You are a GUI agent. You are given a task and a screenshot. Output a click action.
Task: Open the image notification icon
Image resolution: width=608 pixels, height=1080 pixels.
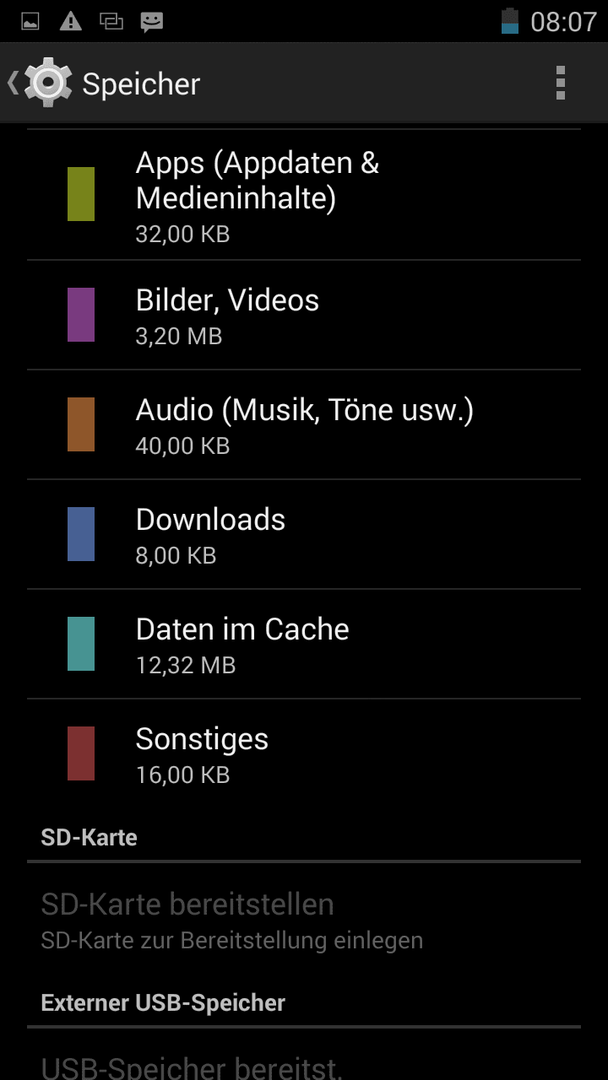(x=30, y=22)
